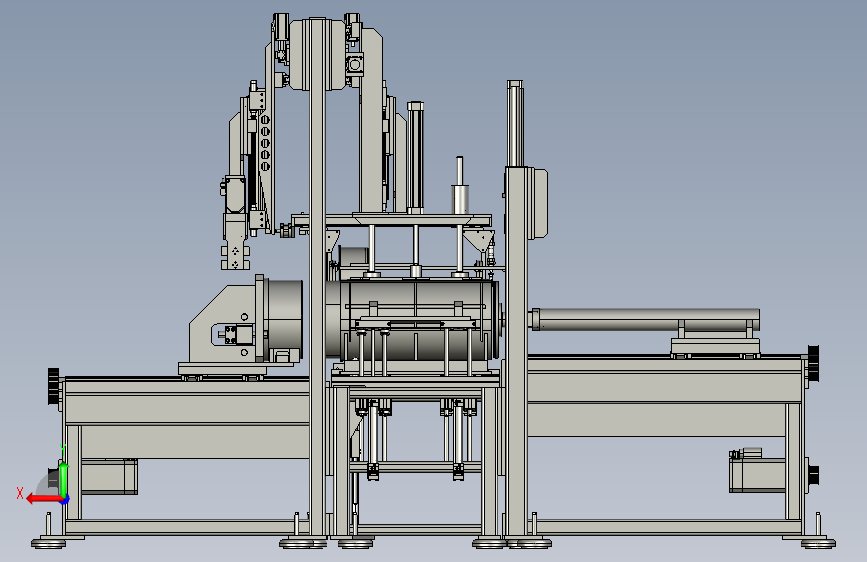The image size is (867, 562).
Task: Click the blue Z origin dot of the triad
Action: [x=65, y=500]
